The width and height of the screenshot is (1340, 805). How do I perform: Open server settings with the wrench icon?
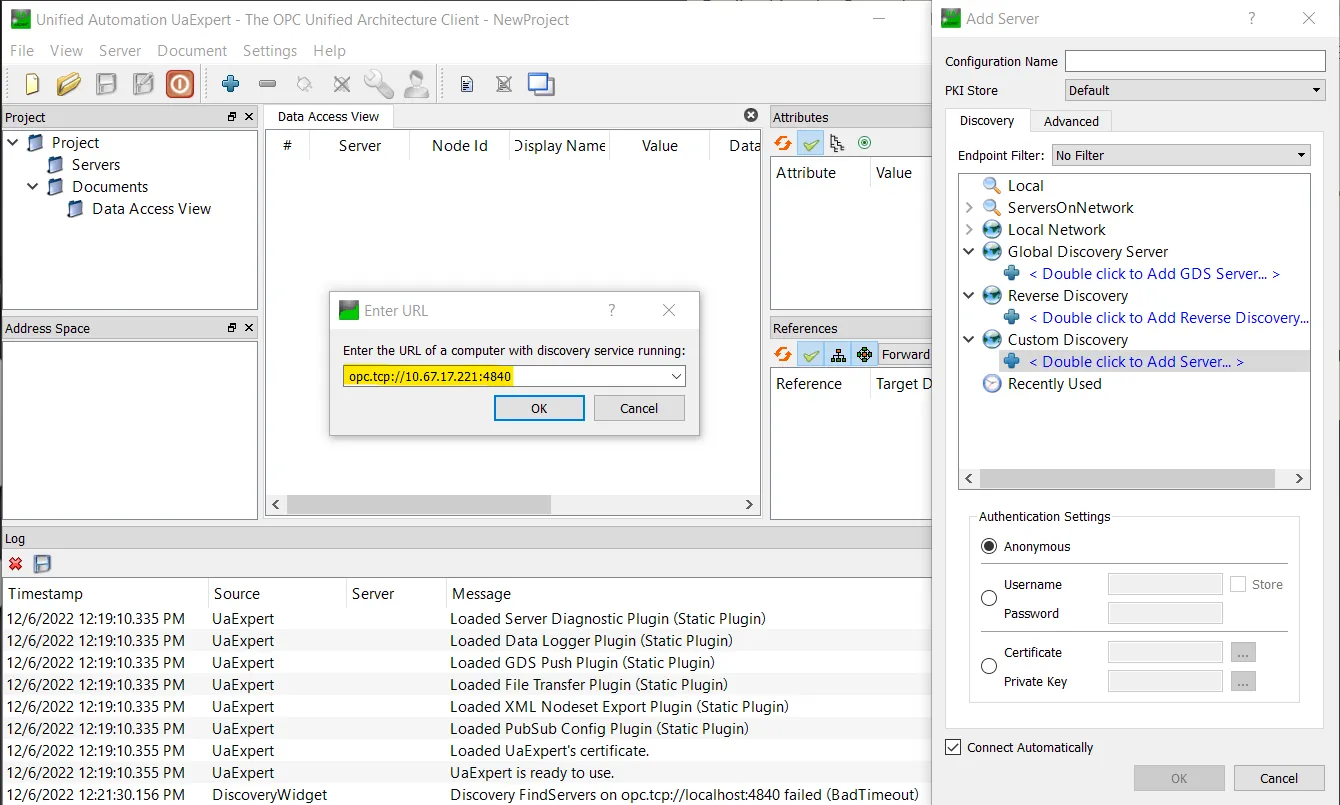[x=378, y=84]
